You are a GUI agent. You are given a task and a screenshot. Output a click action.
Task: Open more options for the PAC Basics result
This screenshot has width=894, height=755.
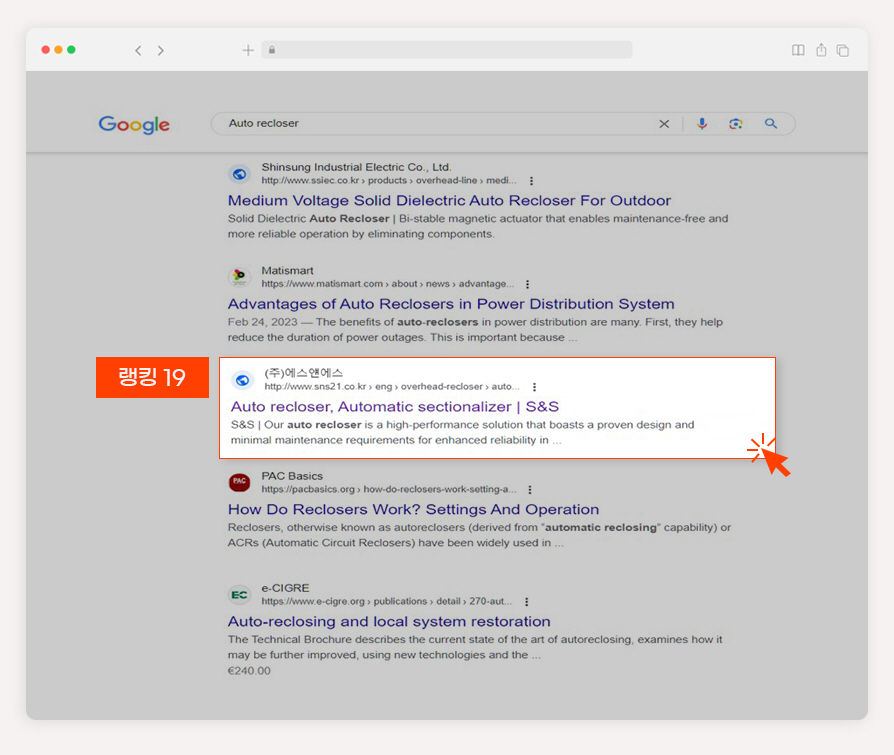click(x=530, y=490)
